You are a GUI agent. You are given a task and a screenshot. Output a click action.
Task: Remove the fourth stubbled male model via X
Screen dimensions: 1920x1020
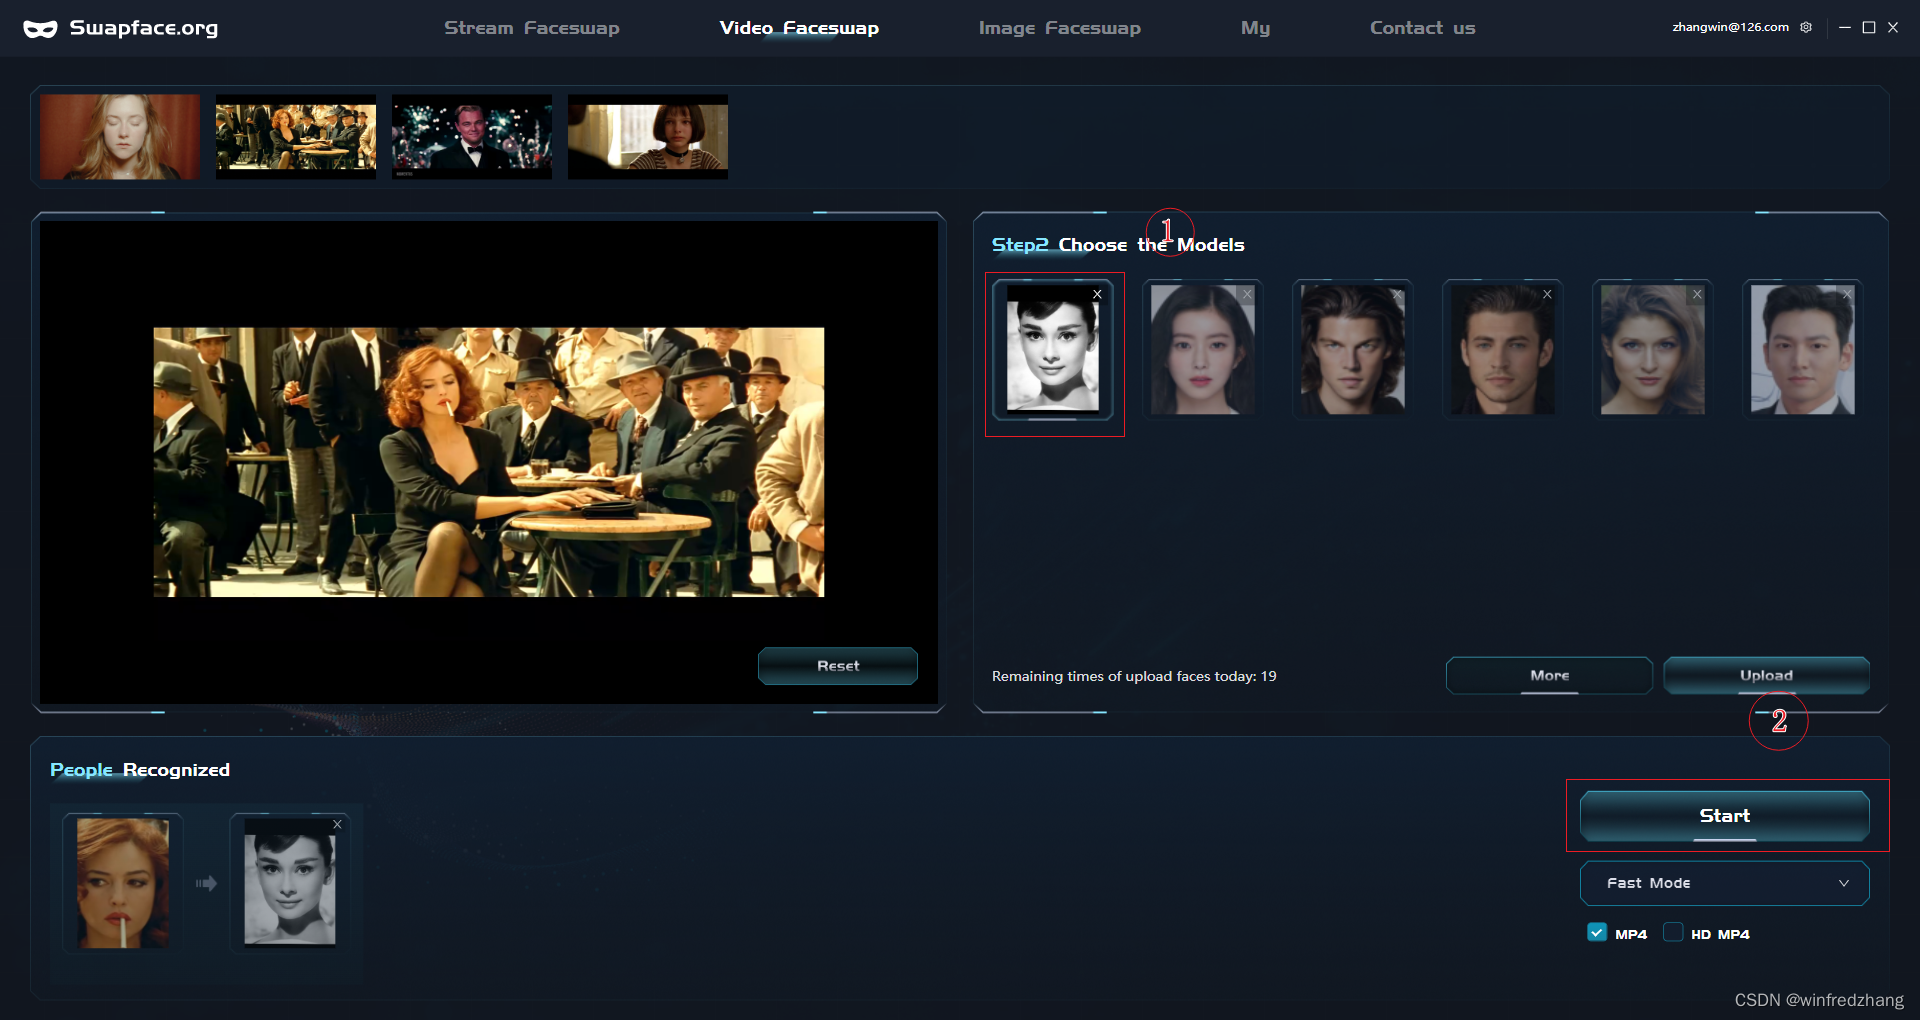pyautogui.click(x=1547, y=294)
